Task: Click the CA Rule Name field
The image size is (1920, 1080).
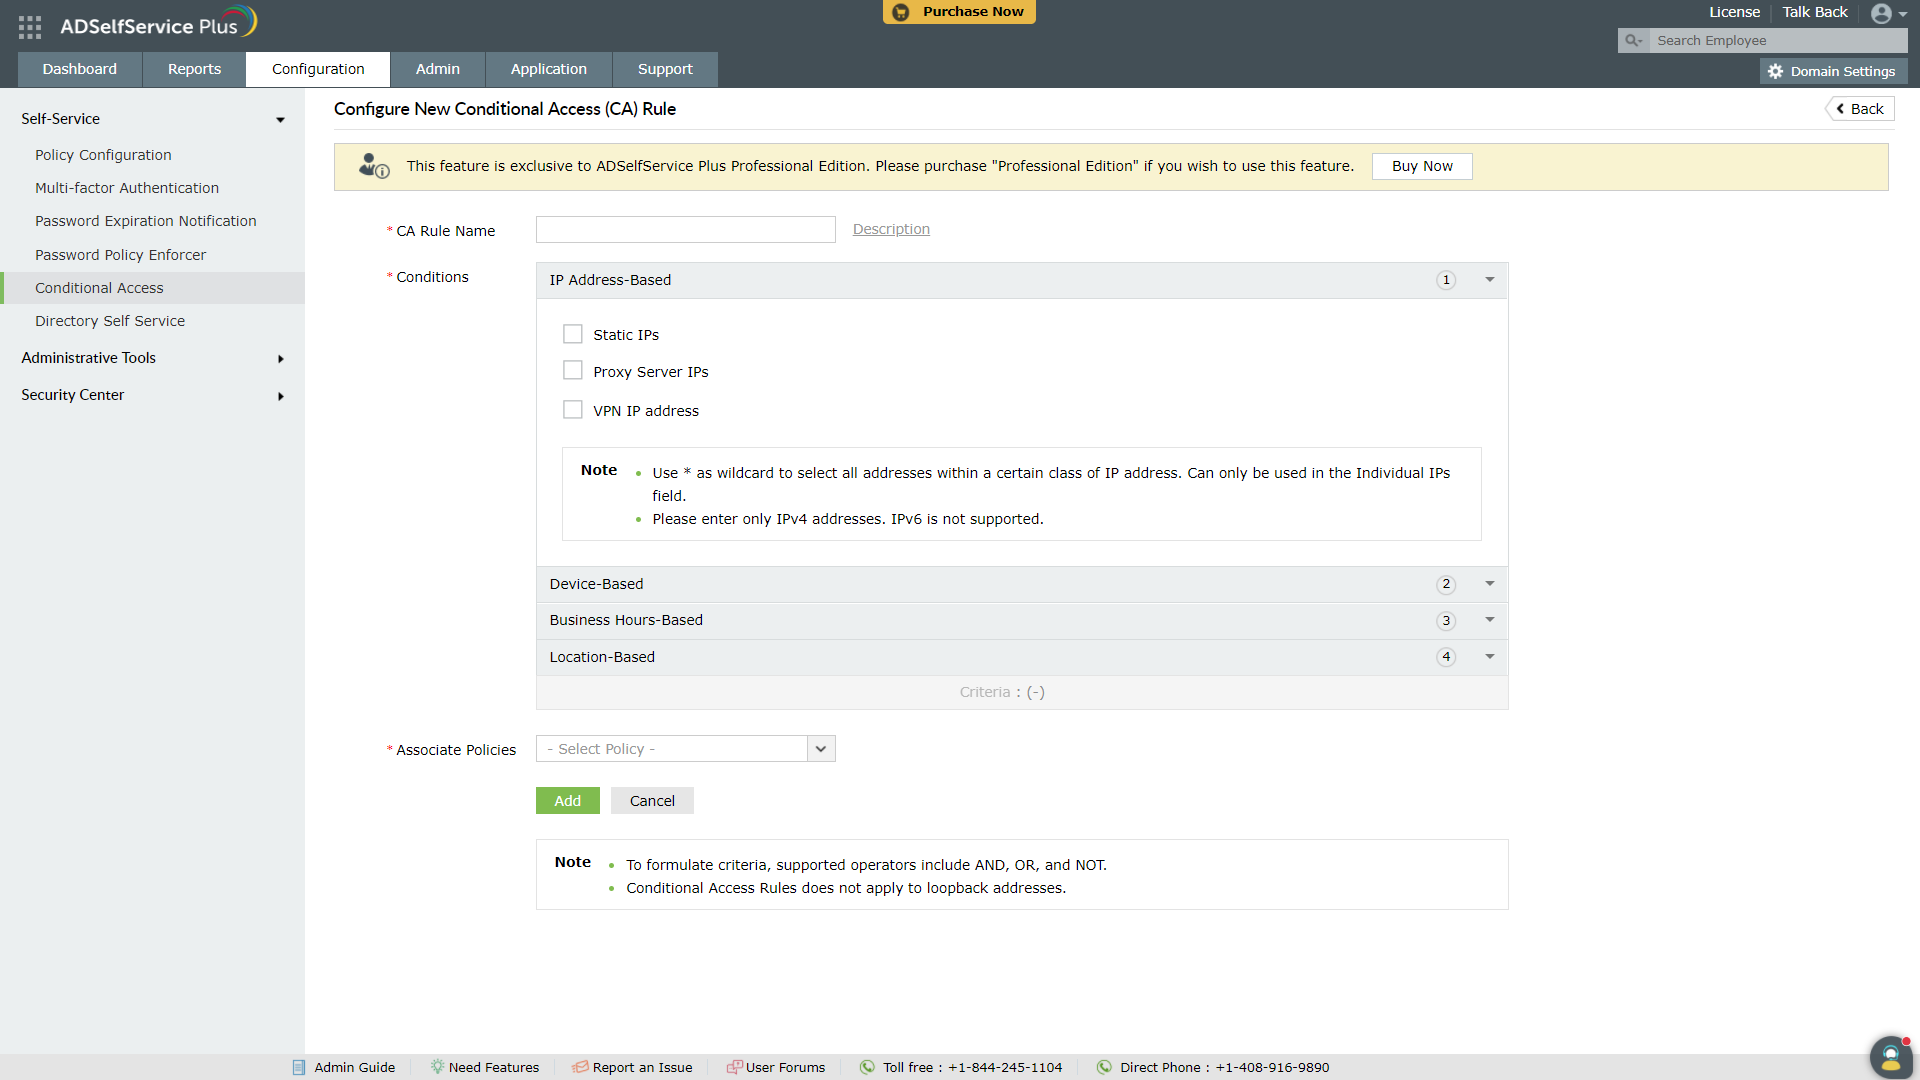Action: (685, 230)
